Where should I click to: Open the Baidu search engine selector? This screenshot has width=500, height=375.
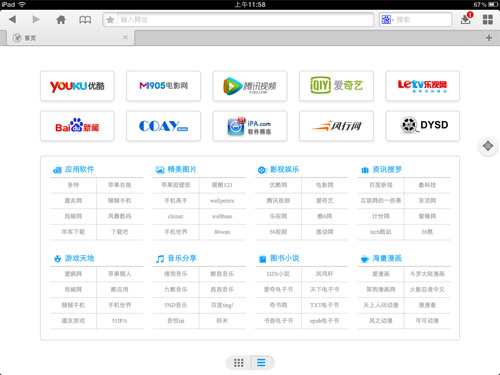click(x=387, y=20)
